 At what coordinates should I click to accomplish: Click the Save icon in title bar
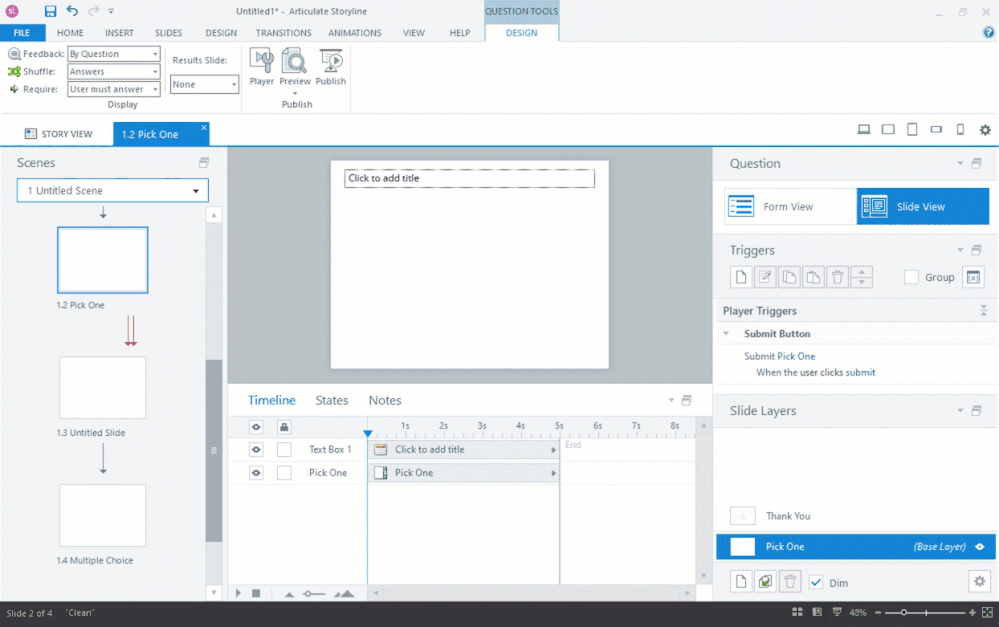[x=50, y=11]
